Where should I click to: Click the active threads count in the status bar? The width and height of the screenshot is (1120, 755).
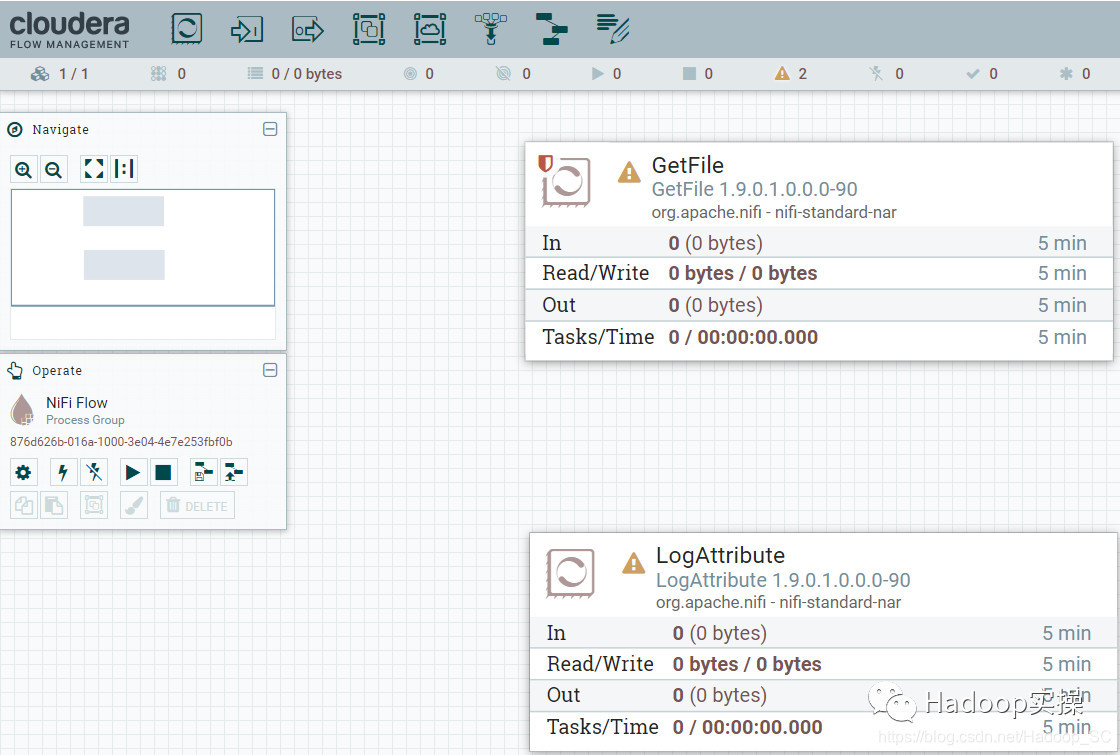[169, 74]
